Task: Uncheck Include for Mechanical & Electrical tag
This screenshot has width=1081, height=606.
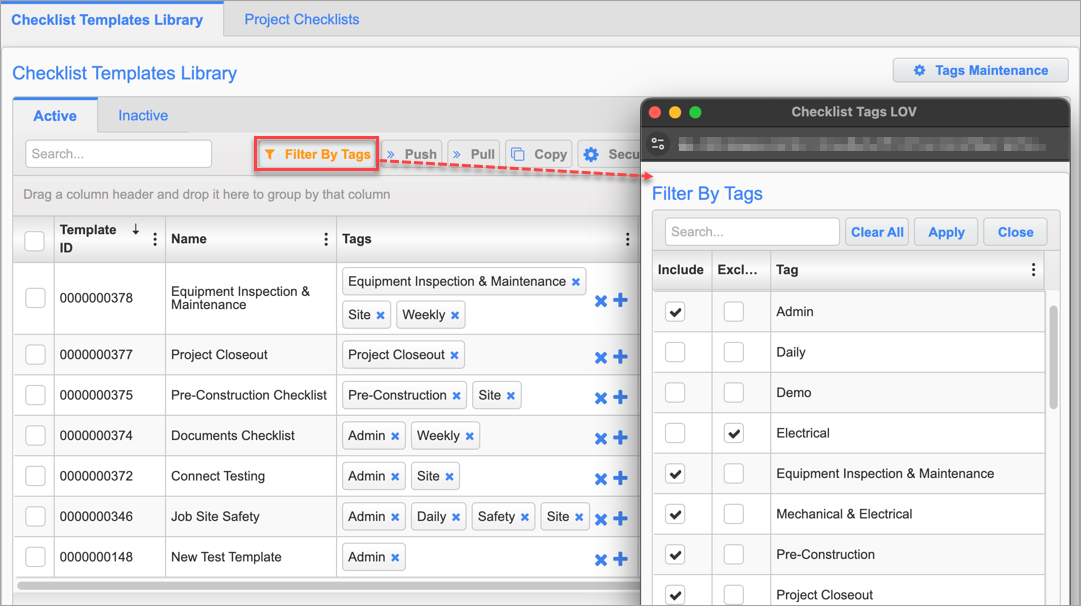Action: [x=675, y=514]
